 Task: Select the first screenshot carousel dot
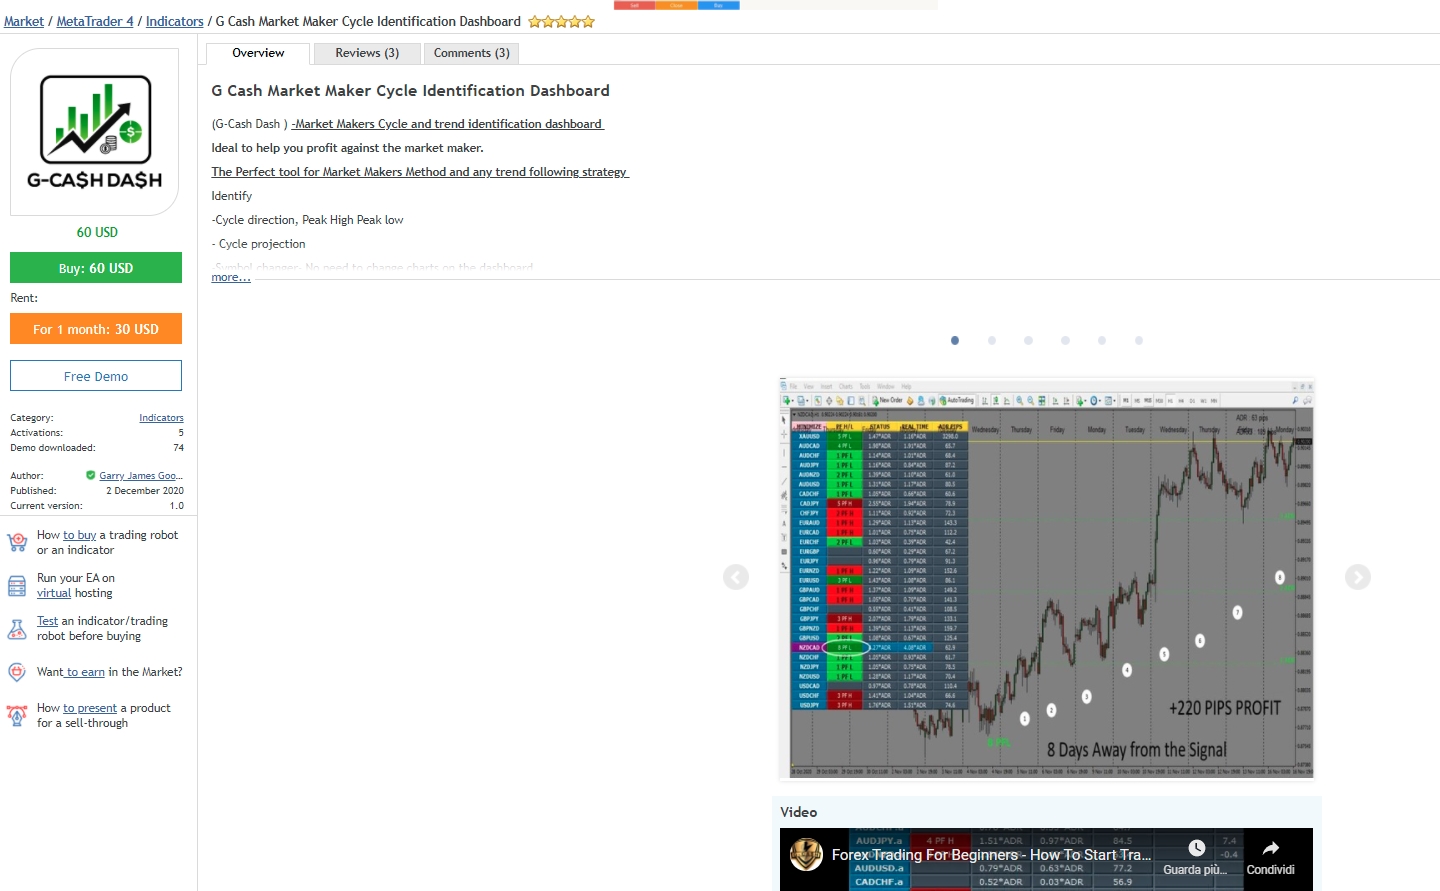955,341
